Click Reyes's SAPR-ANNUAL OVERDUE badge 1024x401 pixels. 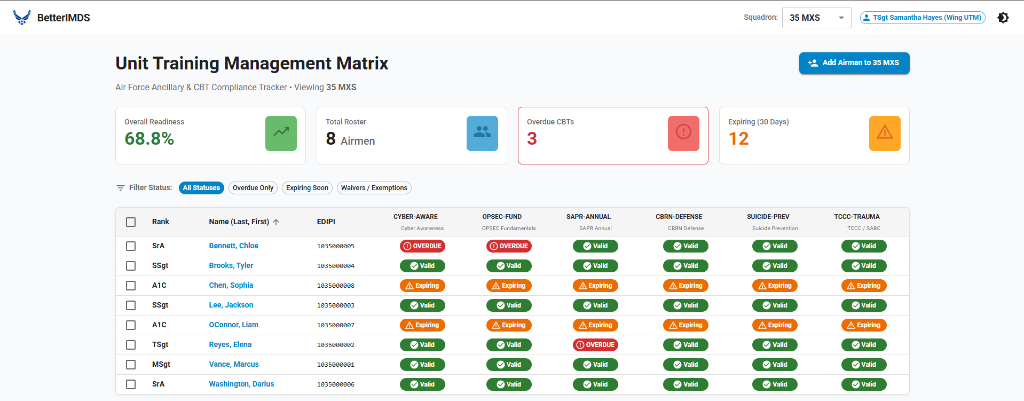pyautogui.click(x=596, y=345)
